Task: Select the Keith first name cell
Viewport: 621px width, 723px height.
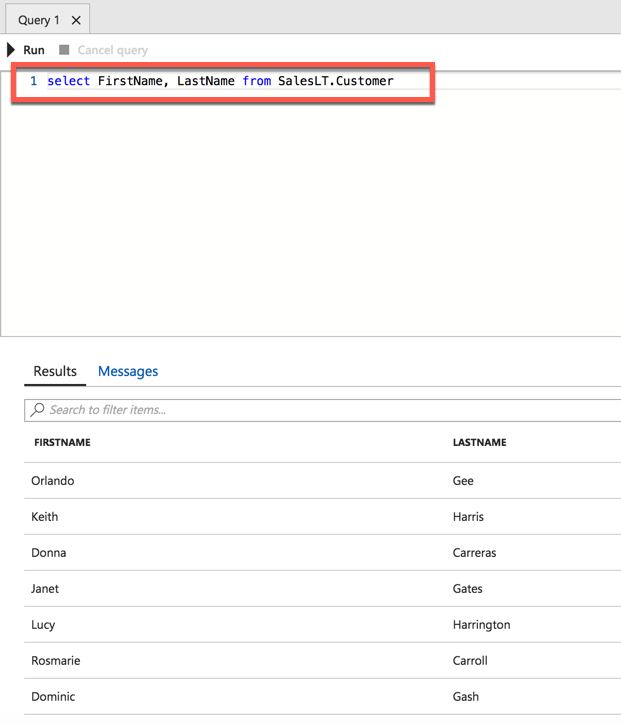Action: point(45,517)
